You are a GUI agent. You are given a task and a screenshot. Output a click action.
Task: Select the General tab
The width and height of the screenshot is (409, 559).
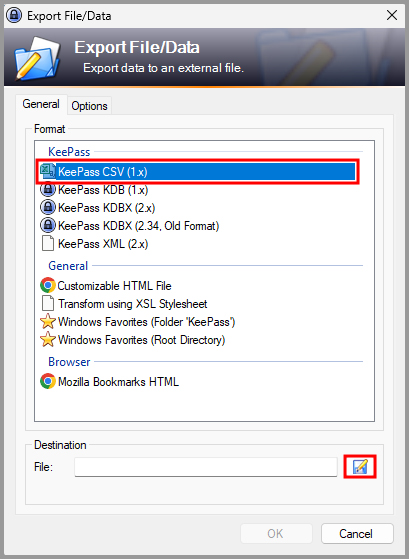(41, 104)
